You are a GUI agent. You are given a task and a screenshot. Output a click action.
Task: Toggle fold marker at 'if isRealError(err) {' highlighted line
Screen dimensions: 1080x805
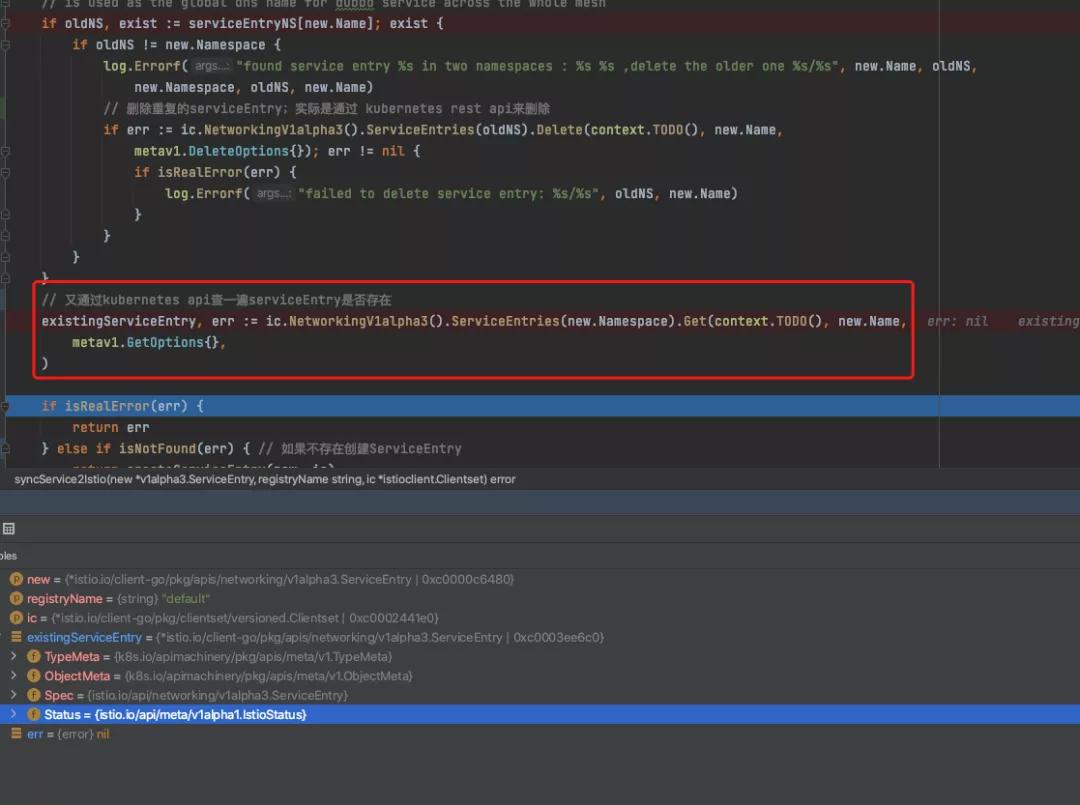tap(4, 406)
